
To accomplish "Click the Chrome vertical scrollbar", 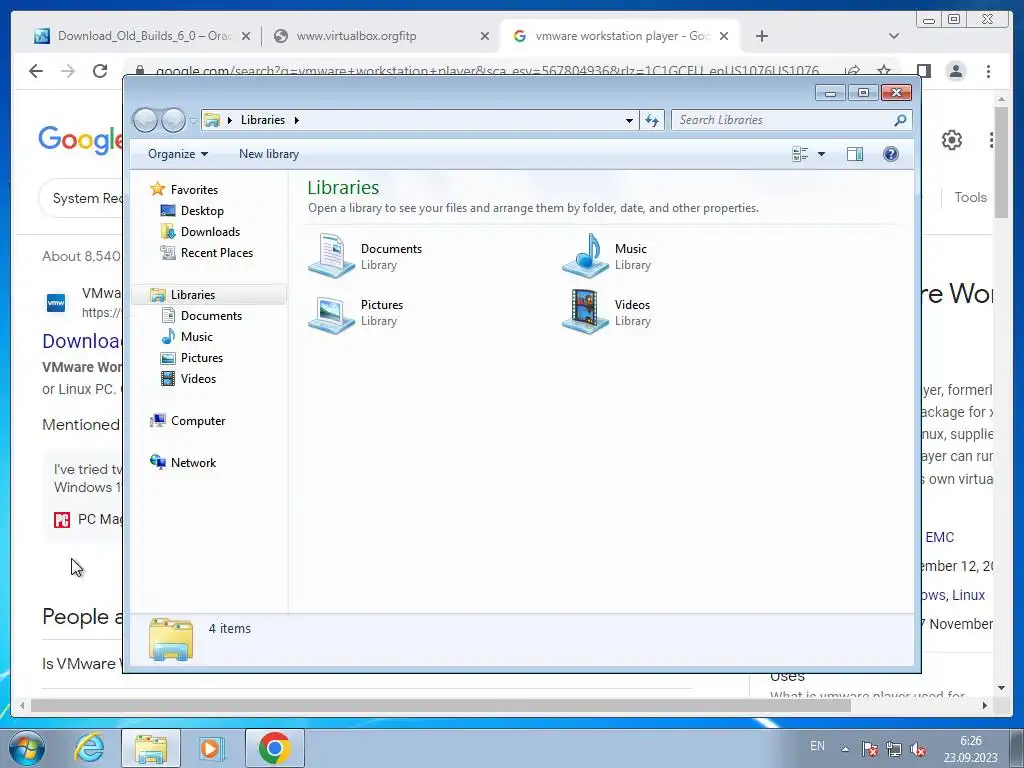I will [x=1001, y=163].
